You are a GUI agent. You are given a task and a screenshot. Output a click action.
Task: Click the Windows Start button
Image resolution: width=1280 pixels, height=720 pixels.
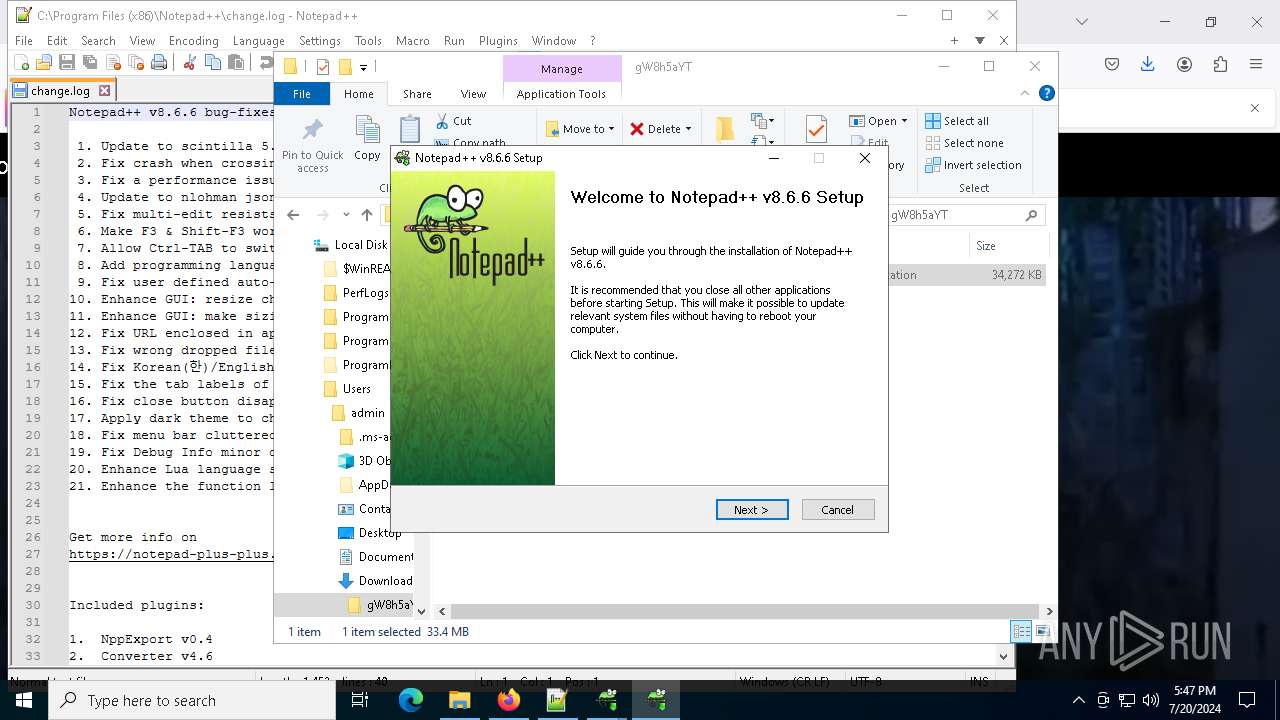tap(24, 700)
